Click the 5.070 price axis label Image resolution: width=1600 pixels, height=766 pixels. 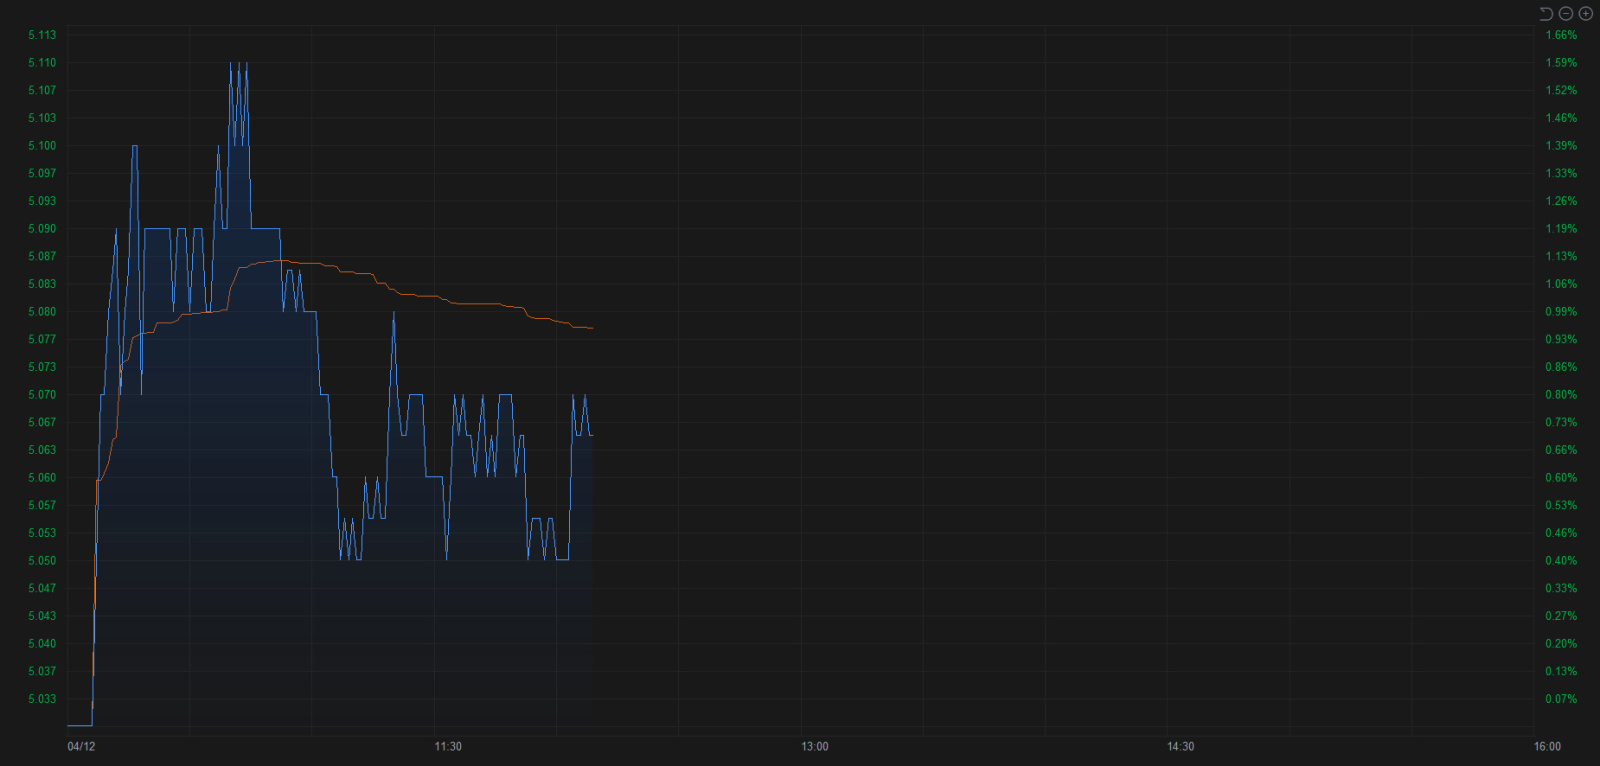[x=42, y=395]
